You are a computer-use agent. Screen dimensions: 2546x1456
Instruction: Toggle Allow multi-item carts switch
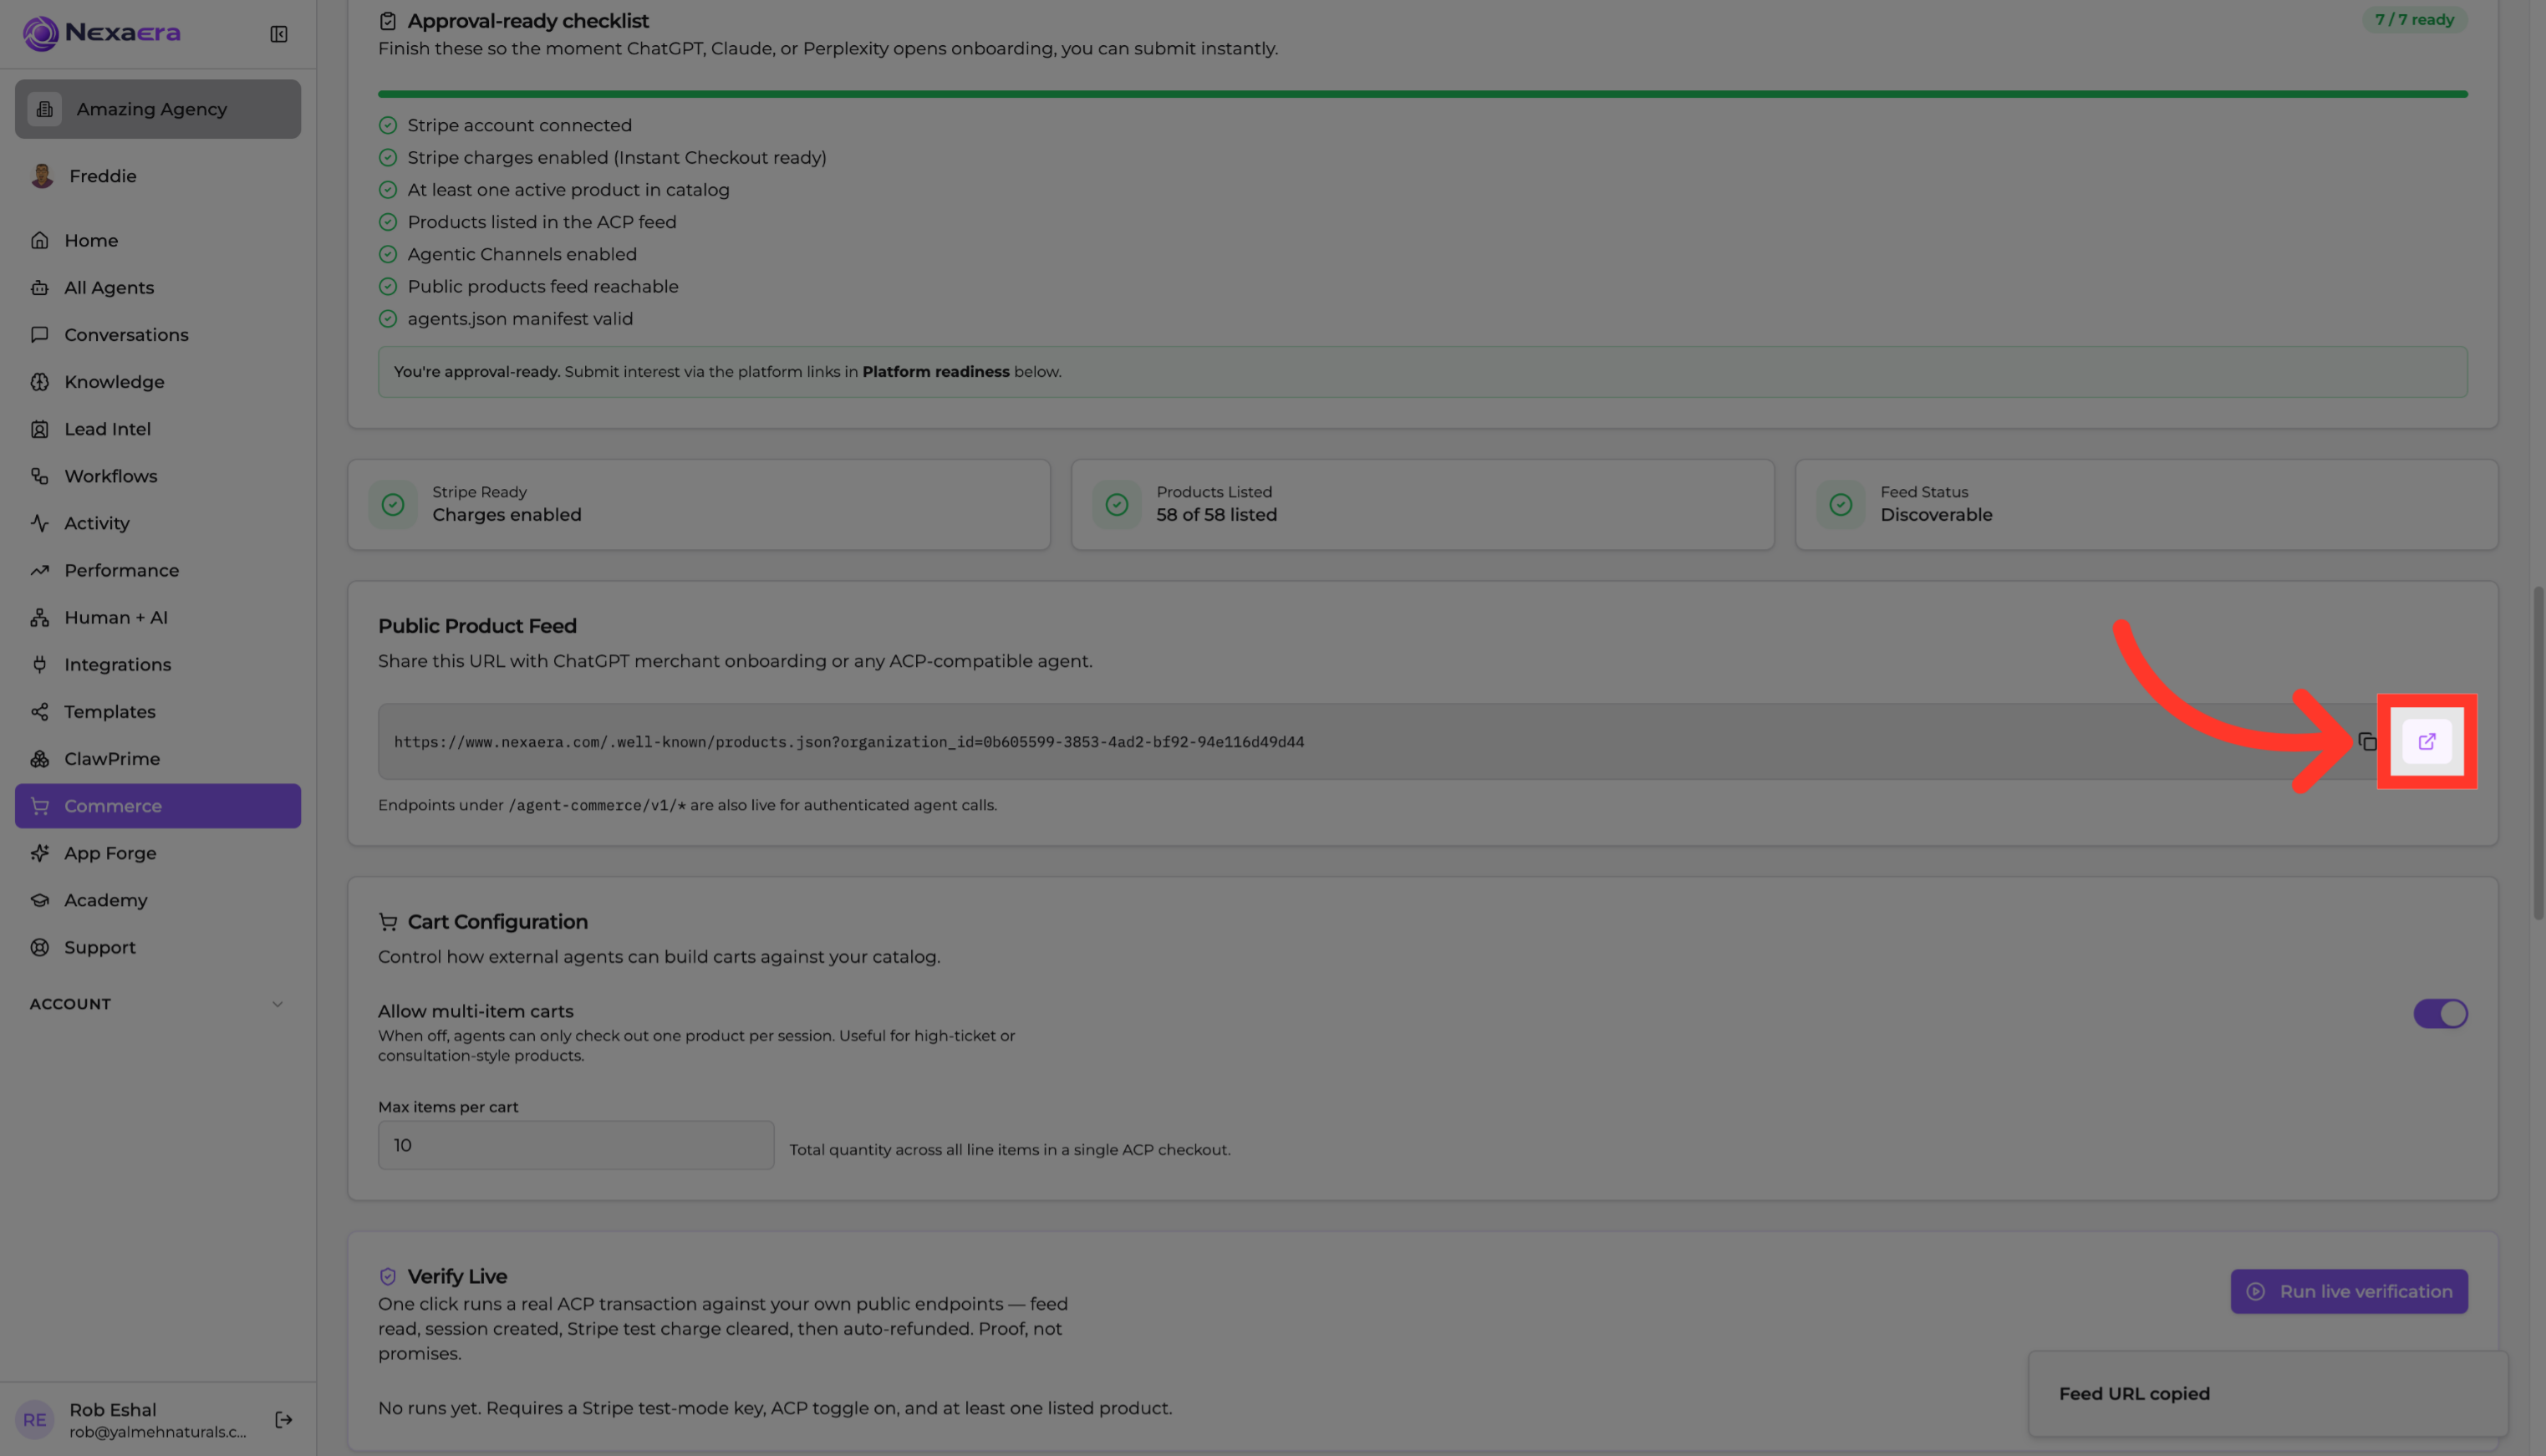[2440, 1013]
